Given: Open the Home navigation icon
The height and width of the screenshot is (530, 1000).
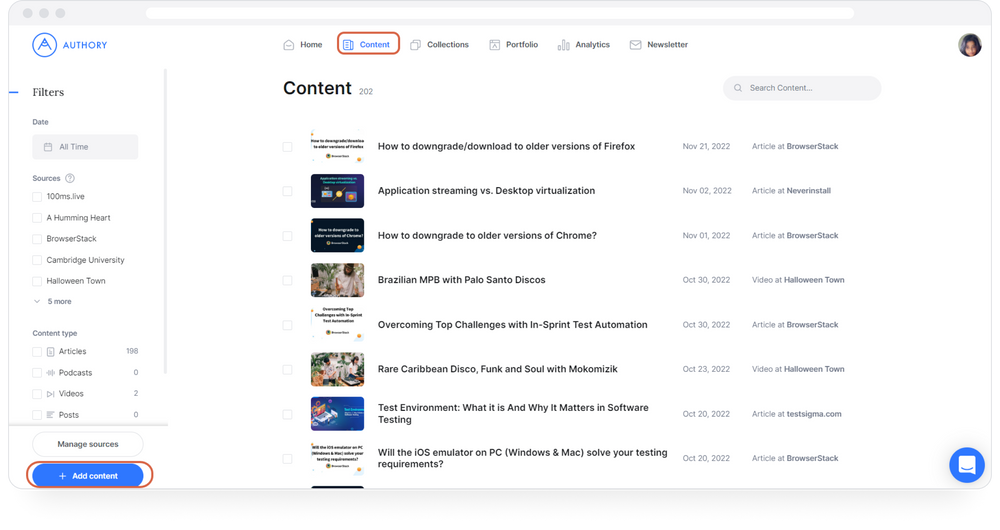Looking at the screenshot, I should 289,45.
